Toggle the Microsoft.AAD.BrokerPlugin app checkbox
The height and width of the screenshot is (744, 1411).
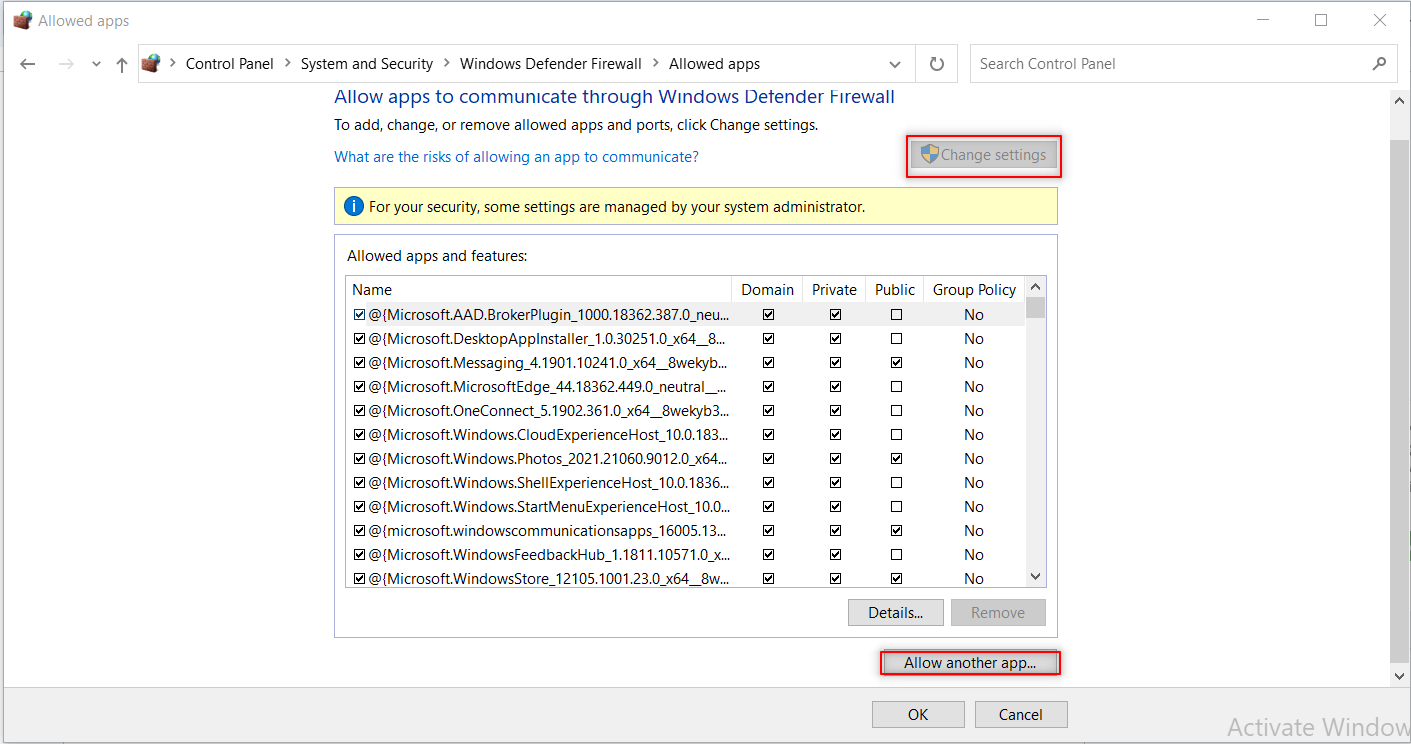360,314
